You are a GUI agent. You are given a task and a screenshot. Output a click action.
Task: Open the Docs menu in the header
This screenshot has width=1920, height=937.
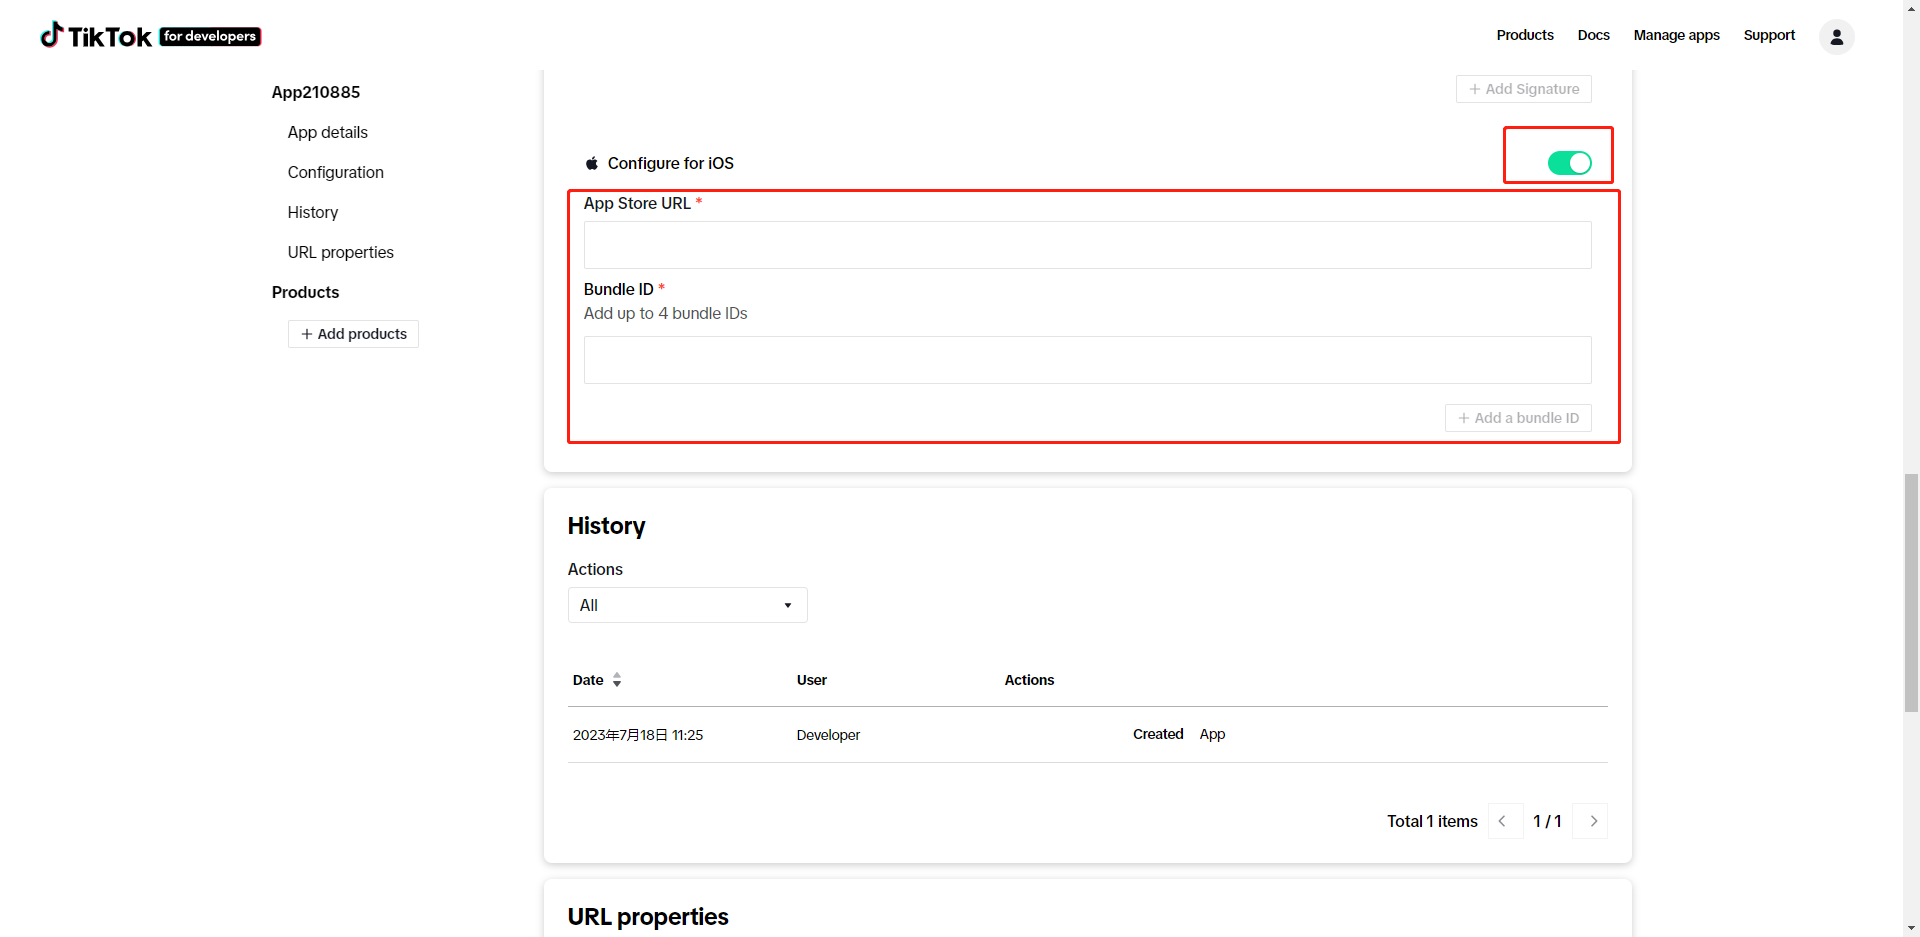[1593, 35]
